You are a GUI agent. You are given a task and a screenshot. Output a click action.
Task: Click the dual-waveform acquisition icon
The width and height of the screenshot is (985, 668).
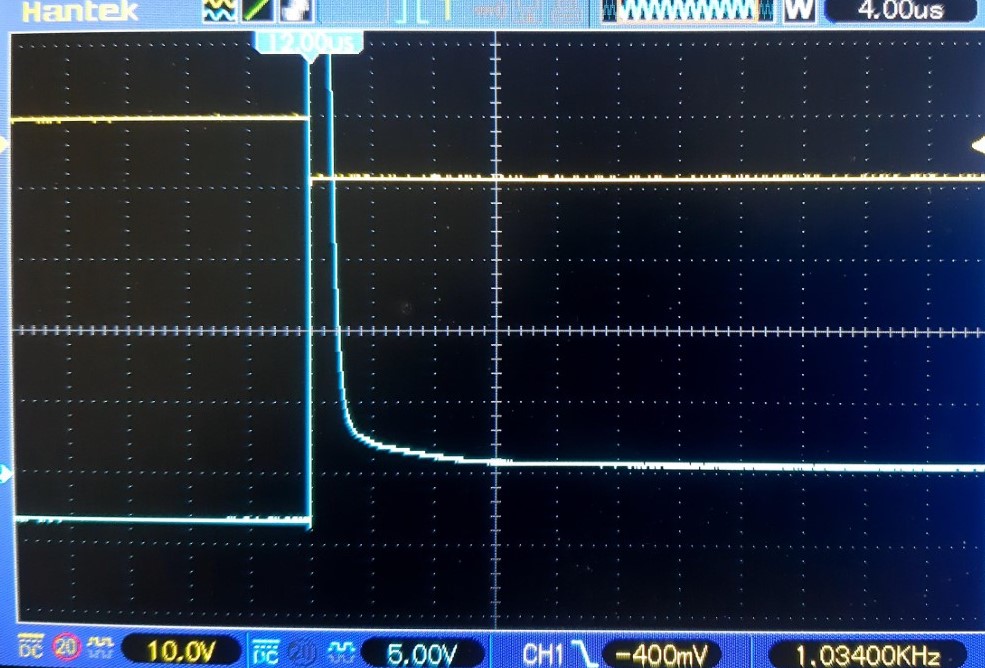[220, 10]
